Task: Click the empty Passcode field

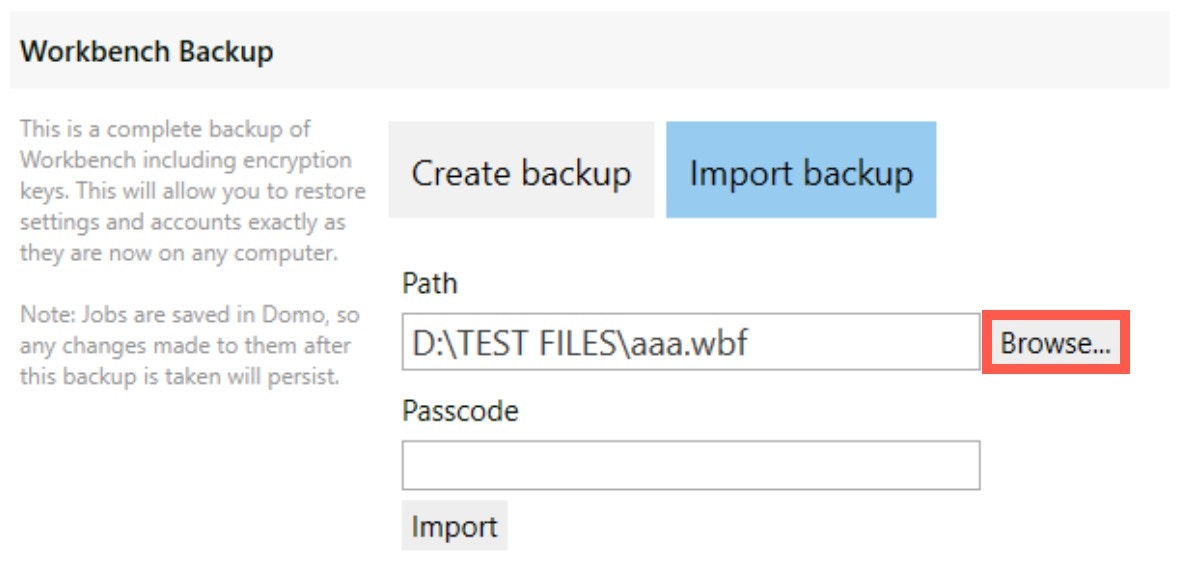Action: pos(690,467)
